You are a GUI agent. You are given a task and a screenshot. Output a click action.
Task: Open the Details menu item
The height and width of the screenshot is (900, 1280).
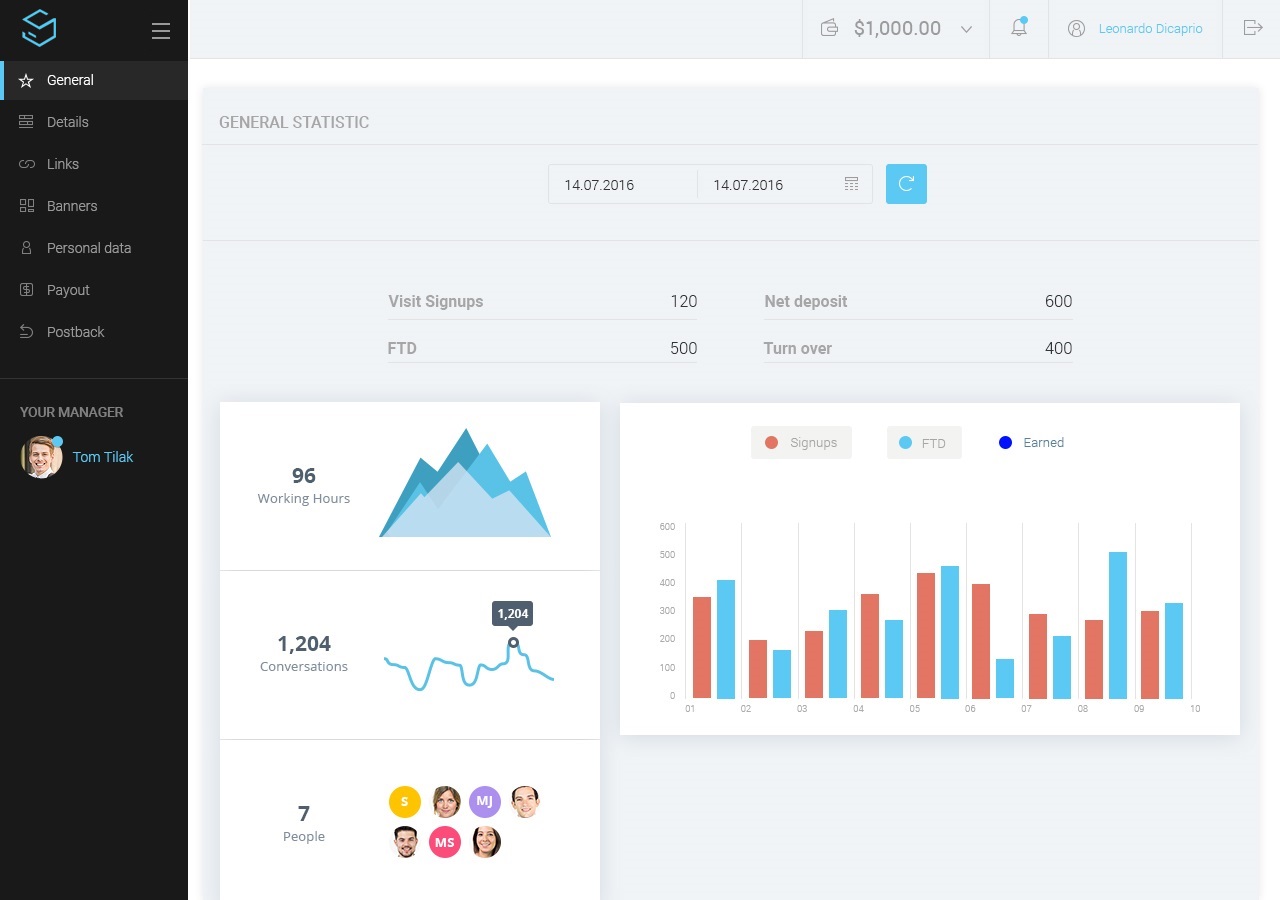coord(68,122)
